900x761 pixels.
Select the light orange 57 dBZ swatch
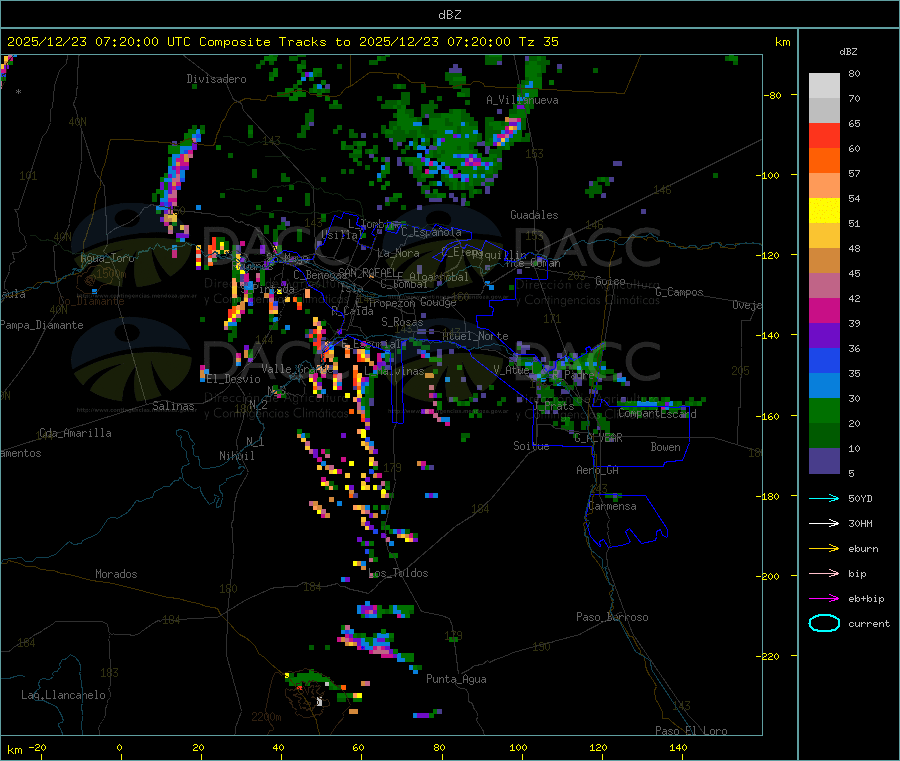click(x=824, y=185)
